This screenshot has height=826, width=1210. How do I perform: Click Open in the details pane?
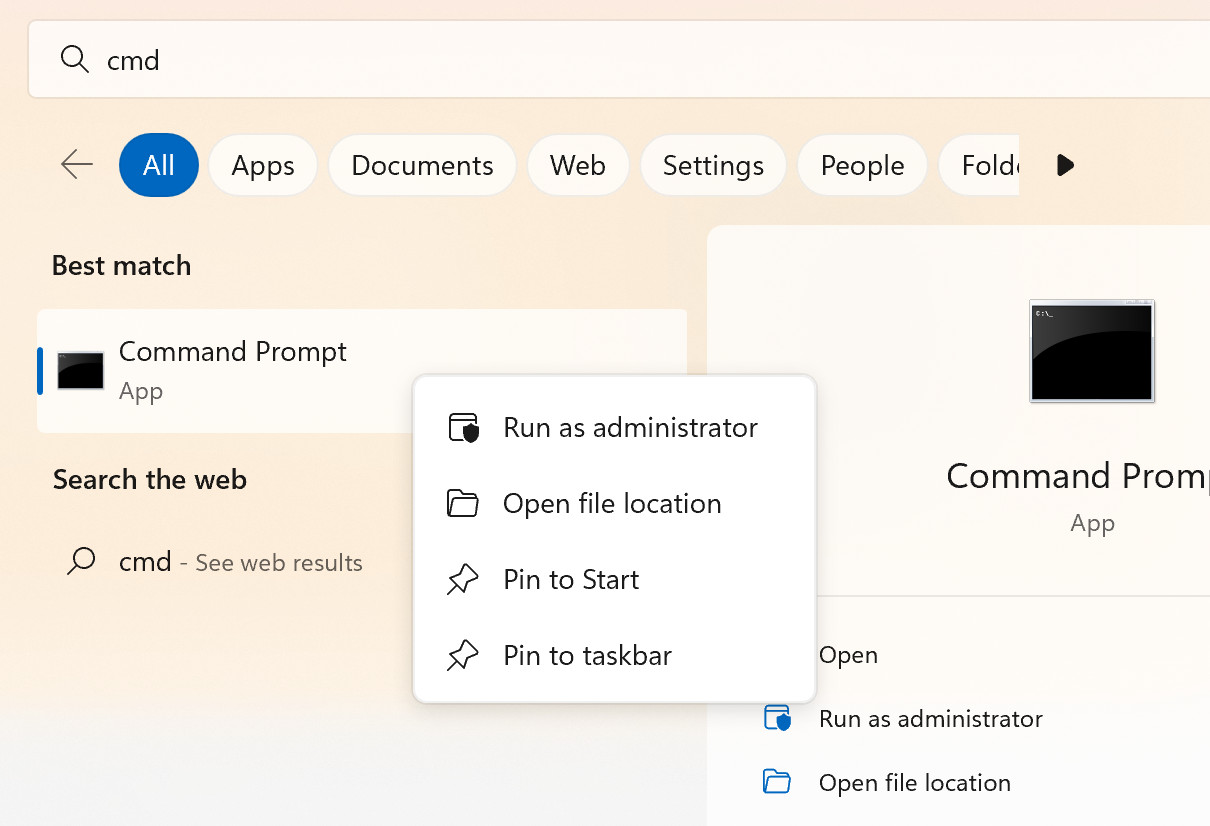point(848,655)
